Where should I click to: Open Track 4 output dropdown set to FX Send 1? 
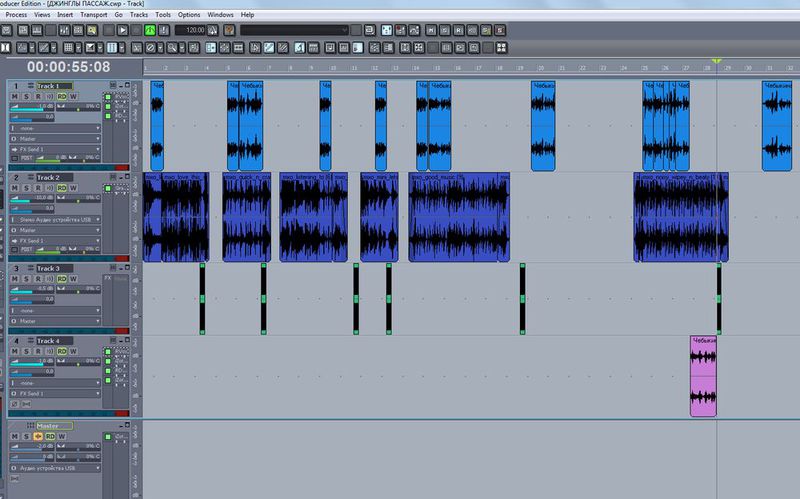(x=55, y=393)
